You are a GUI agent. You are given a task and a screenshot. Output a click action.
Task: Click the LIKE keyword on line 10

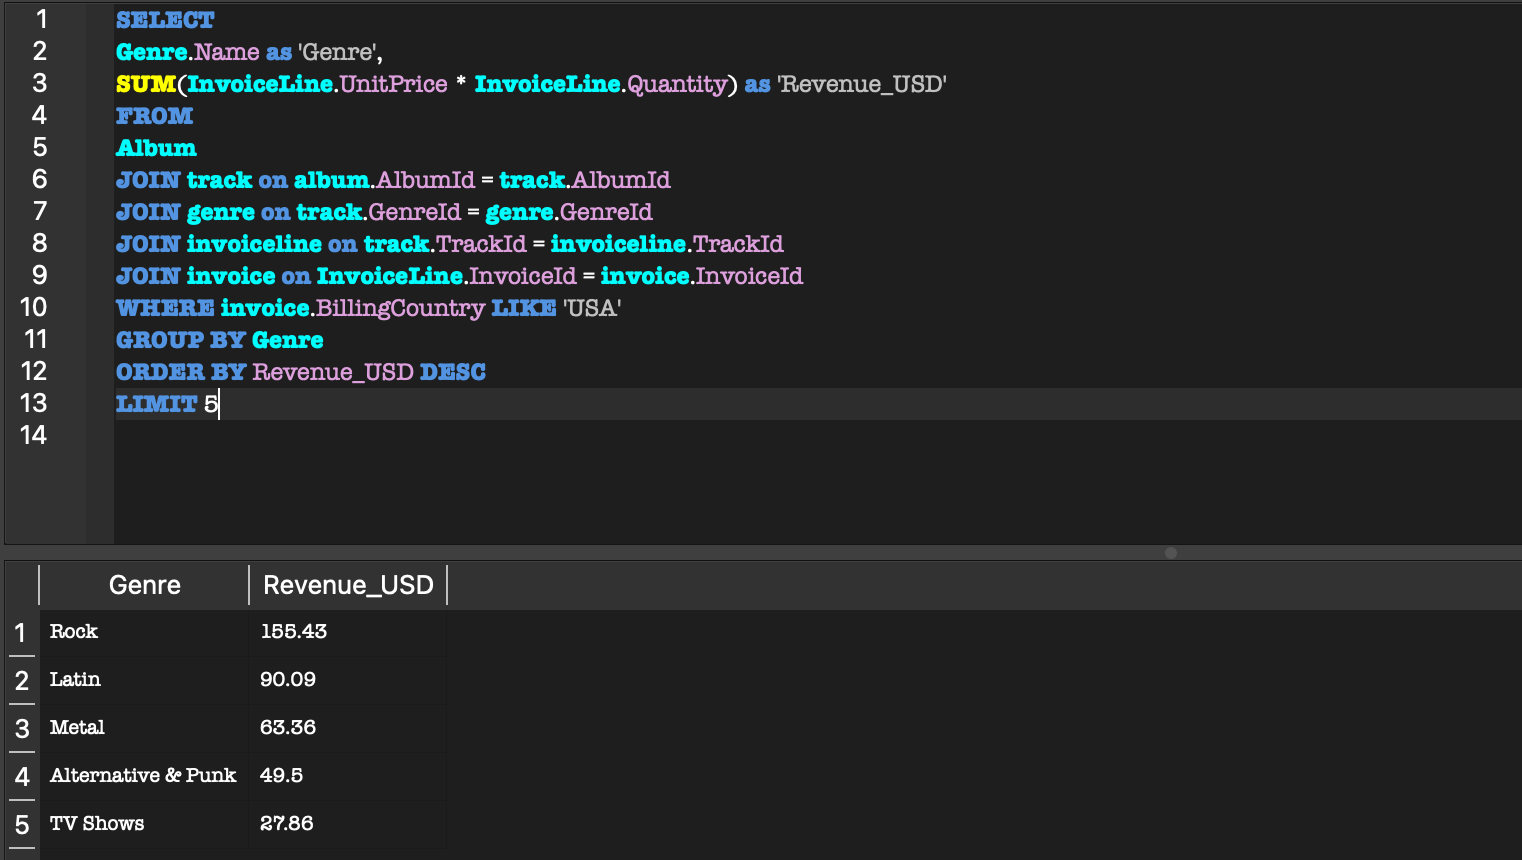pos(523,308)
